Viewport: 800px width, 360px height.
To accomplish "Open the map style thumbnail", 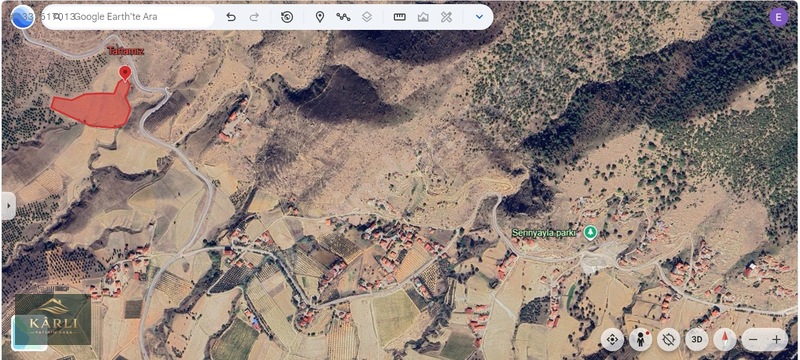I will point(29,332).
